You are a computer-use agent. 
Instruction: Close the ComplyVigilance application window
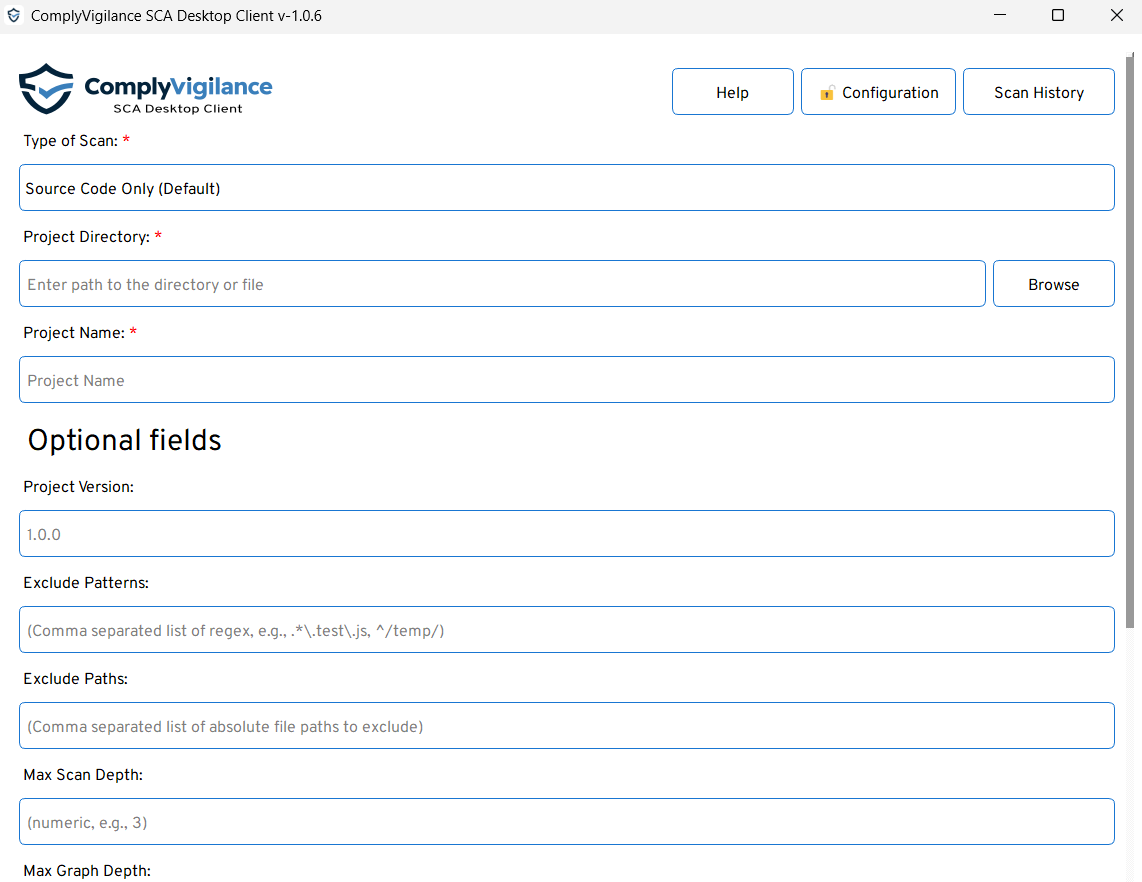[1117, 16]
